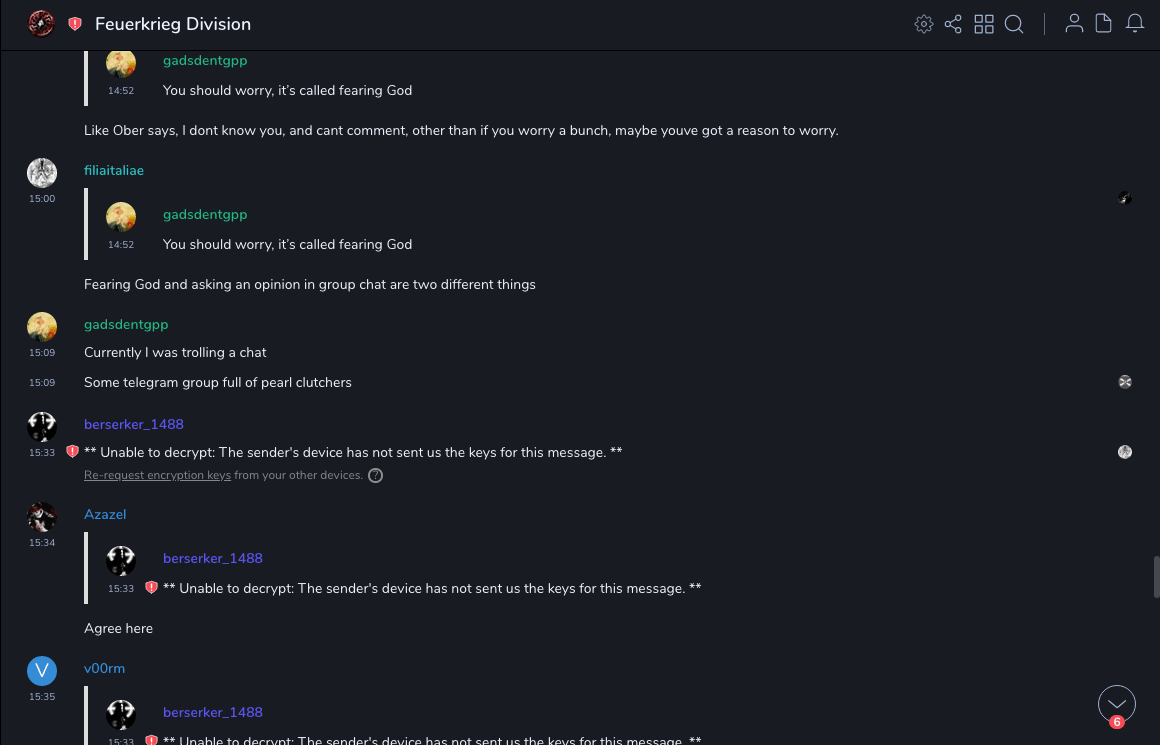Click the Feuerkrieg Division room title
Viewport: 1160px width, 745px height.
pos(173,24)
